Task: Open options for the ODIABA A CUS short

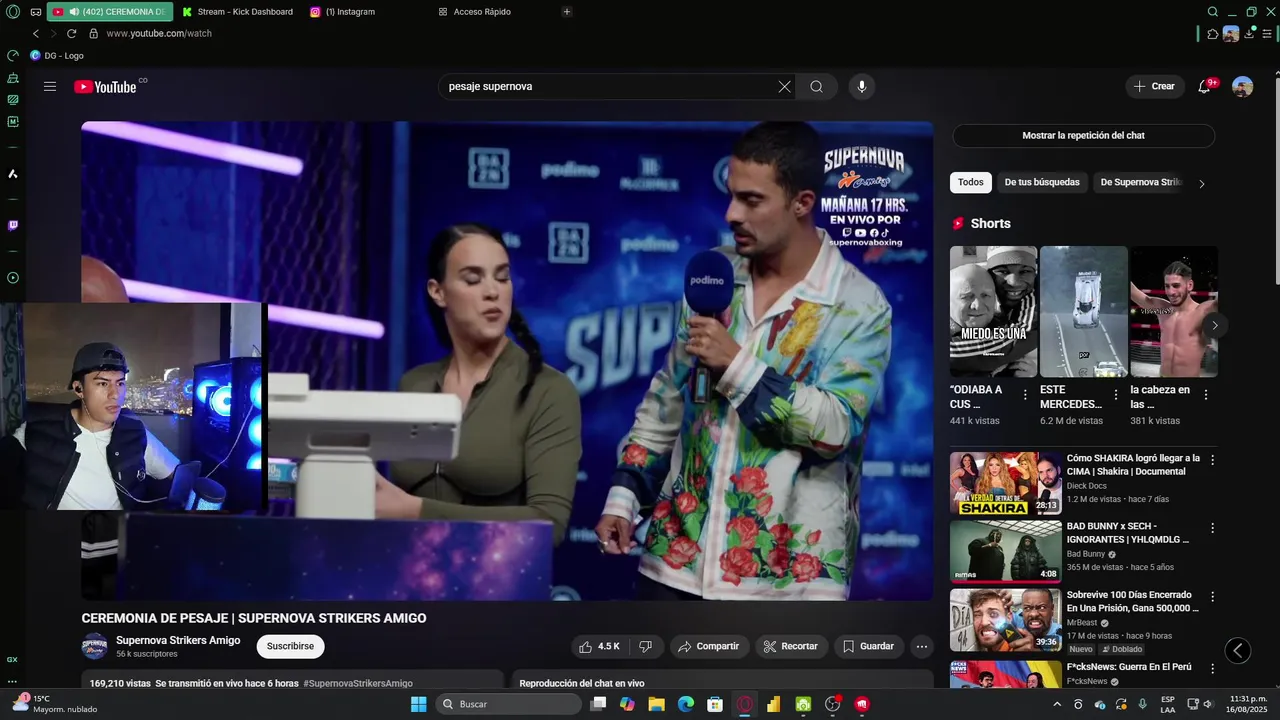Action: [1025, 395]
